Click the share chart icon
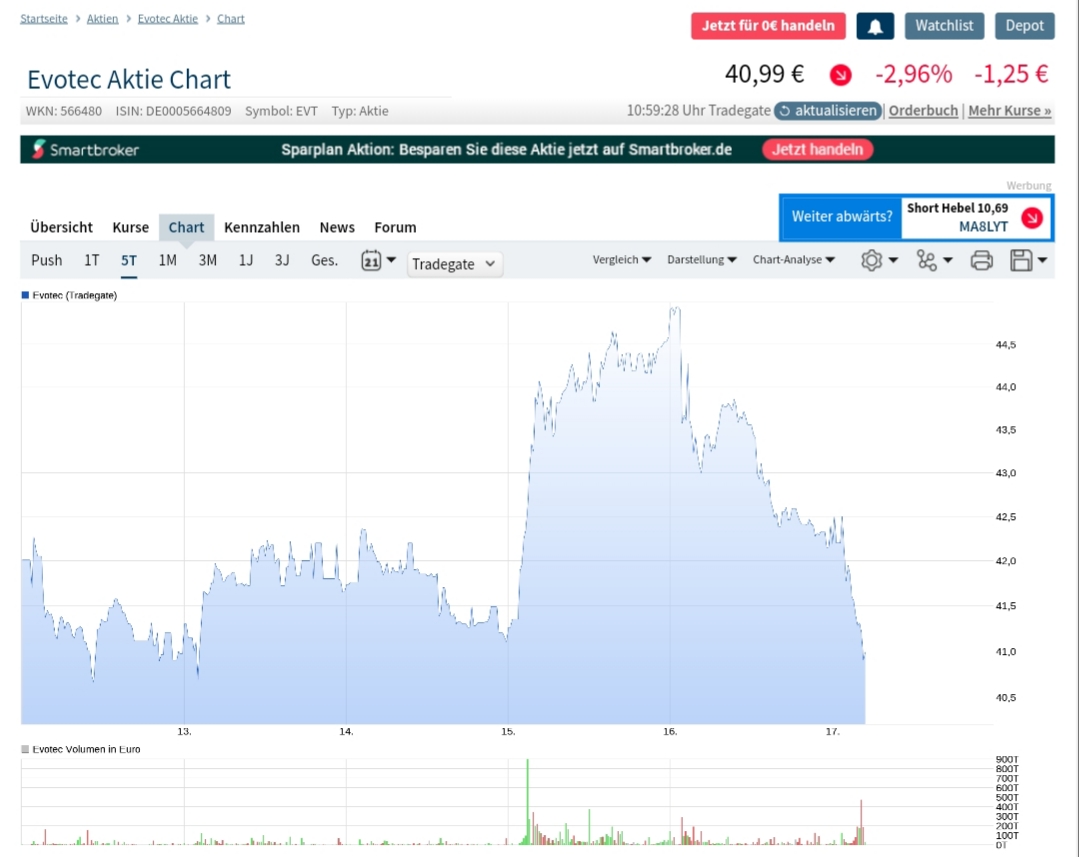 coord(927,260)
